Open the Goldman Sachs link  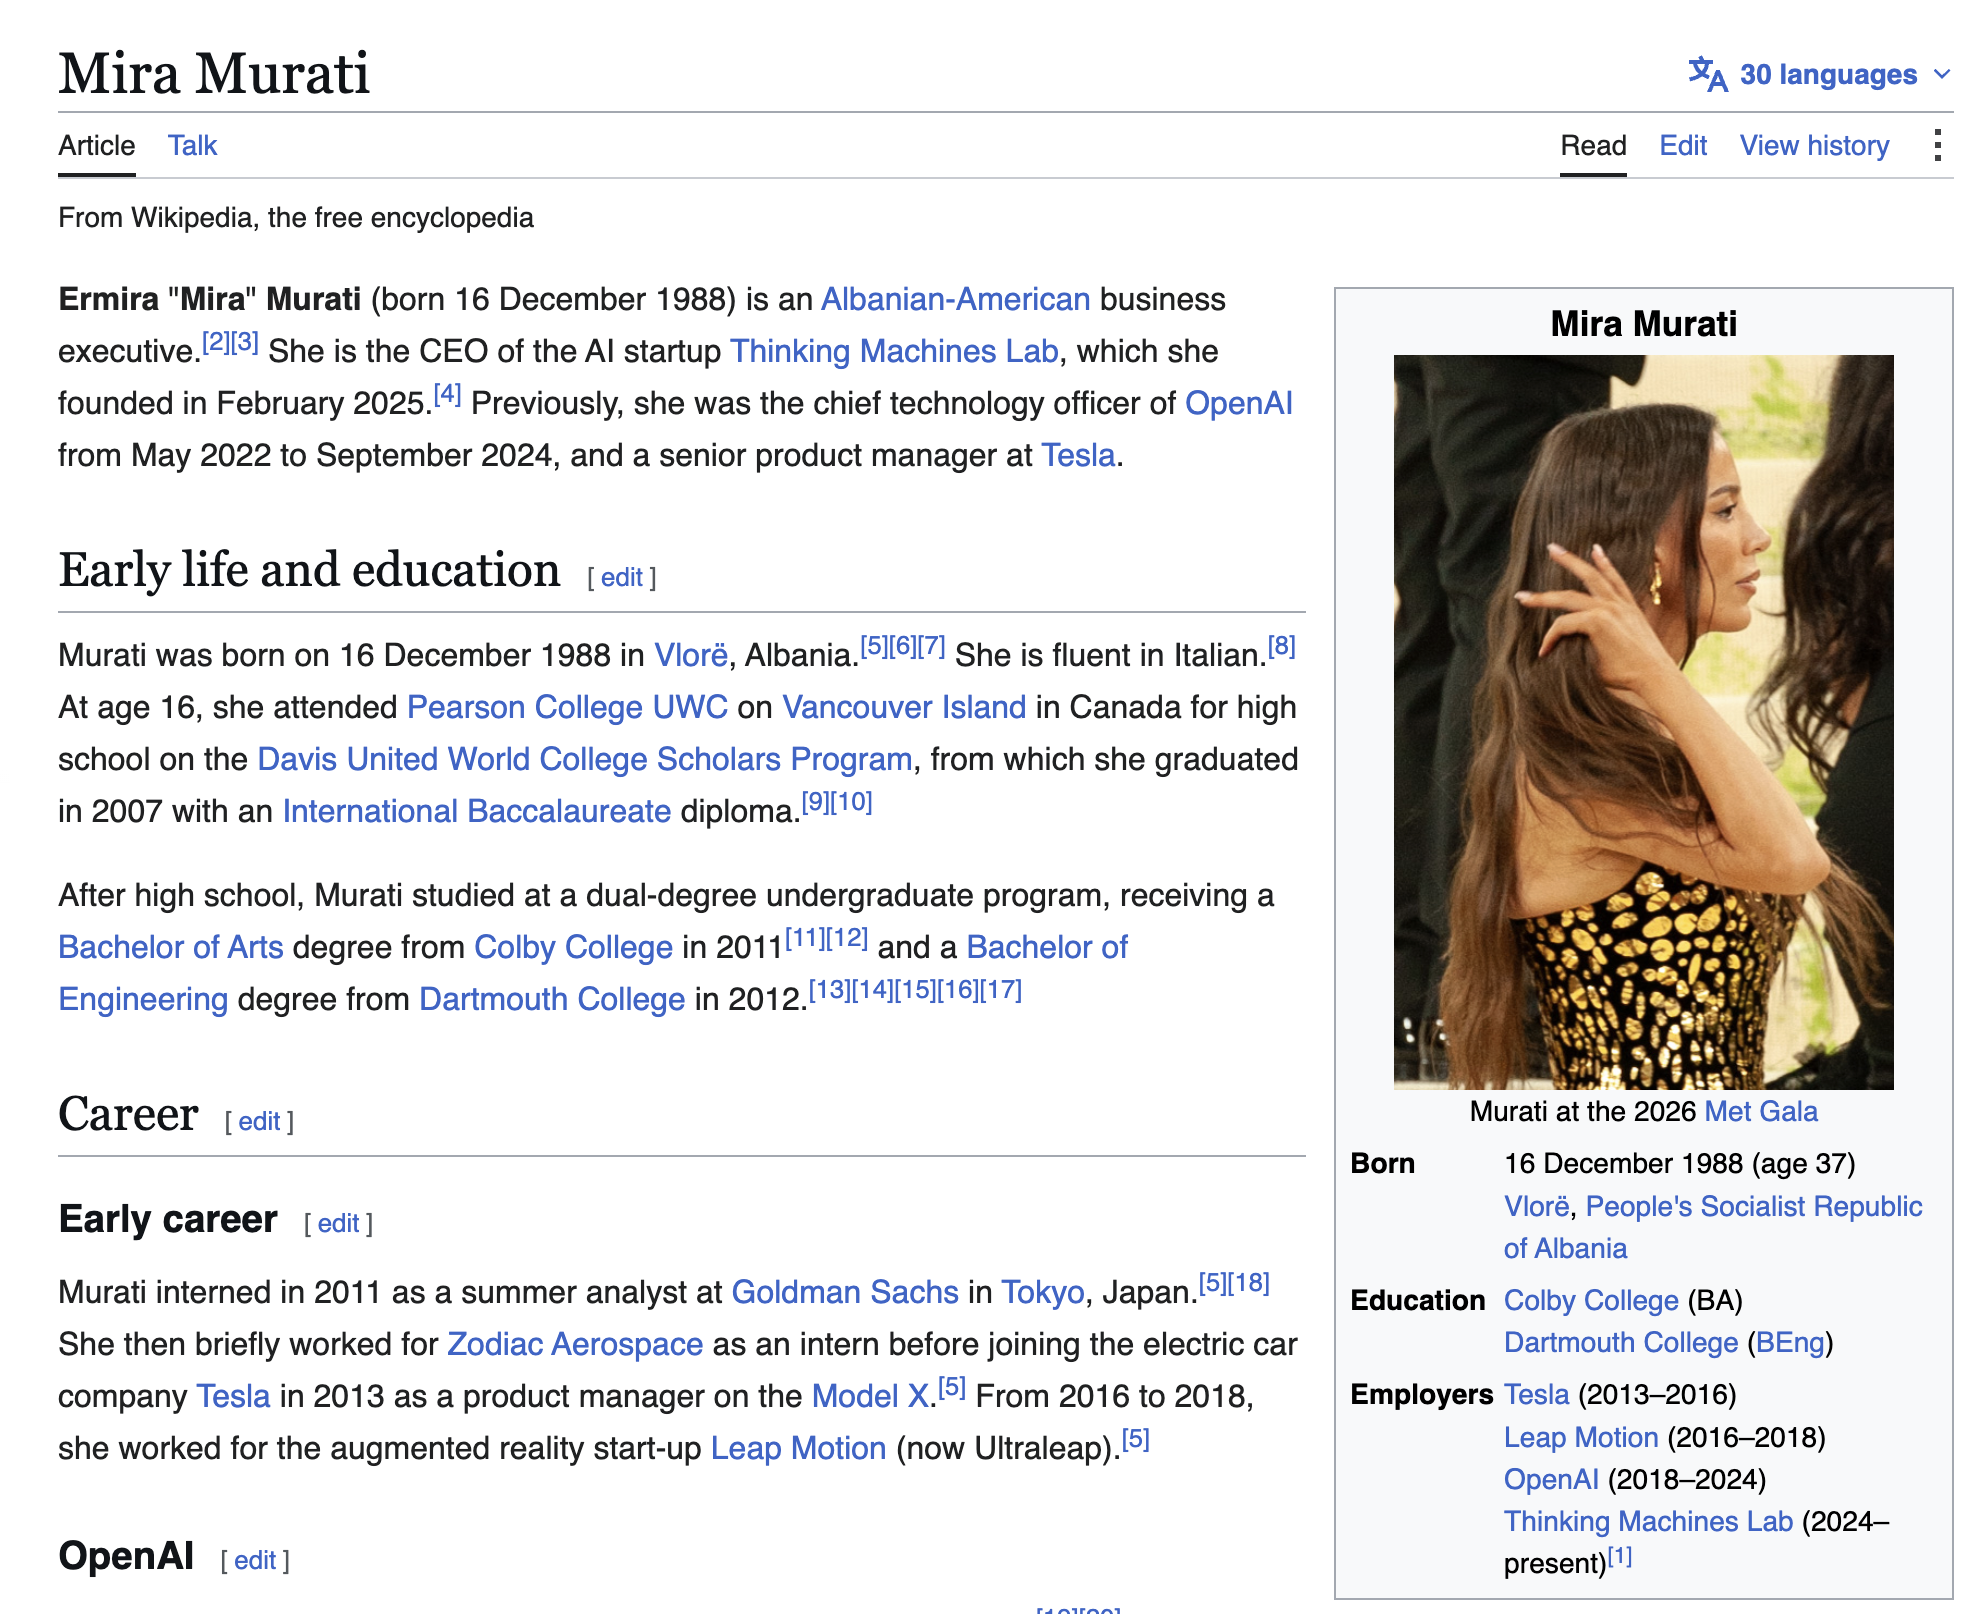pos(845,1293)
